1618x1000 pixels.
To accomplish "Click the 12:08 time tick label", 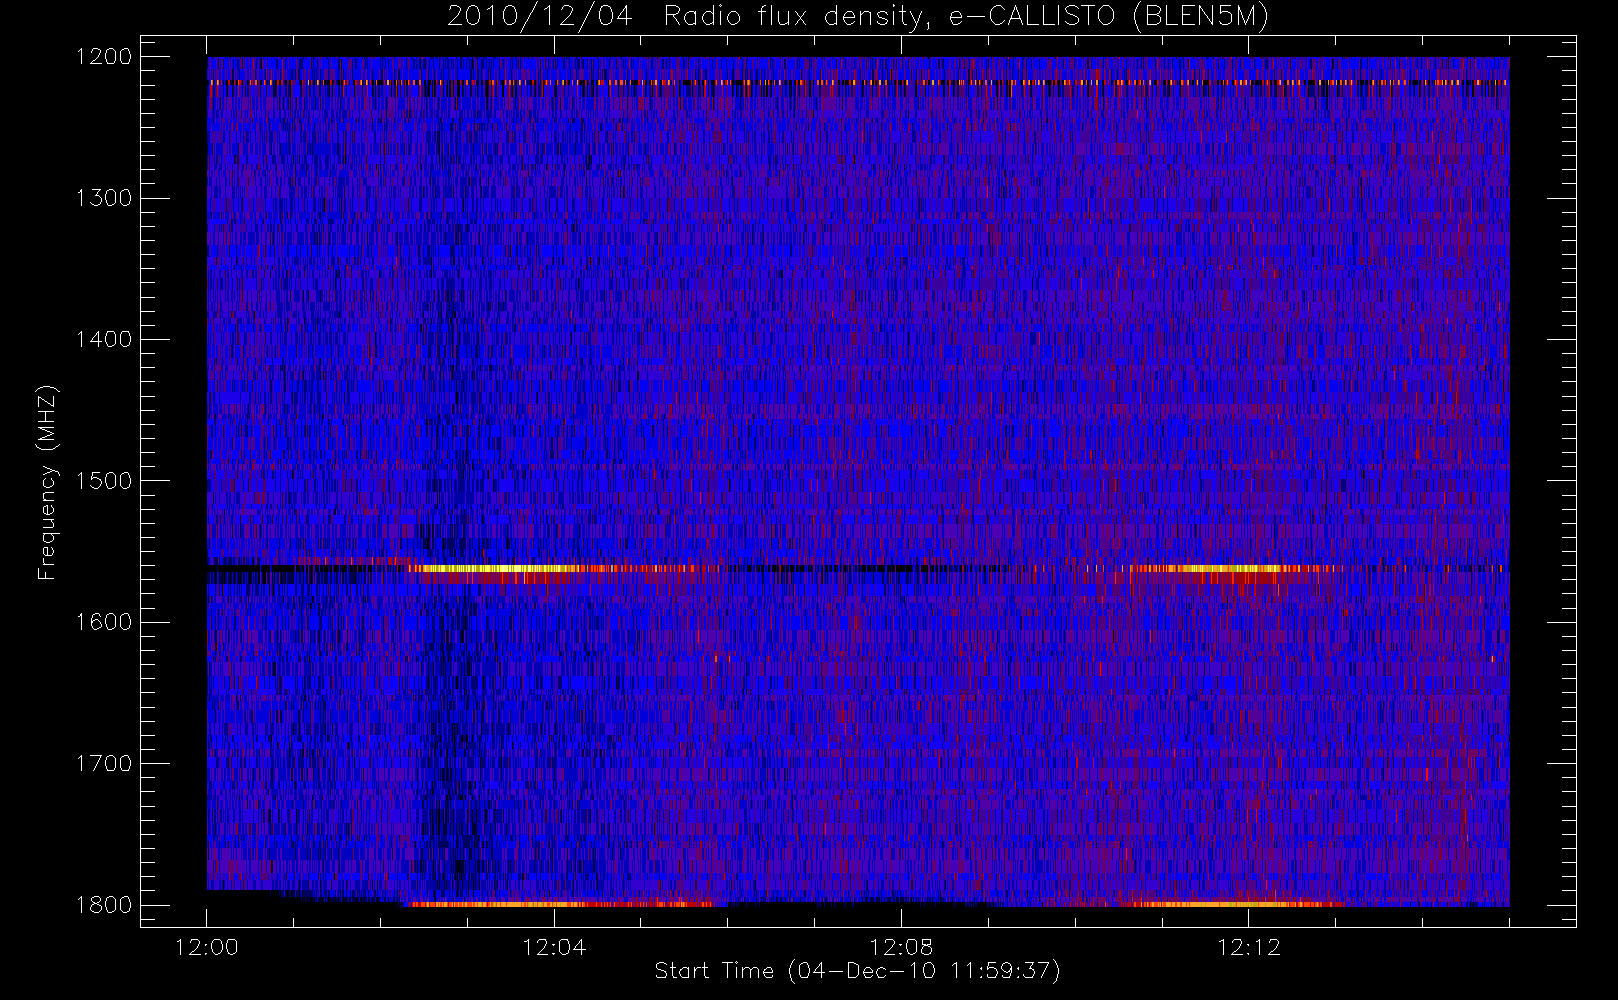I will click(x=901, y=947).
